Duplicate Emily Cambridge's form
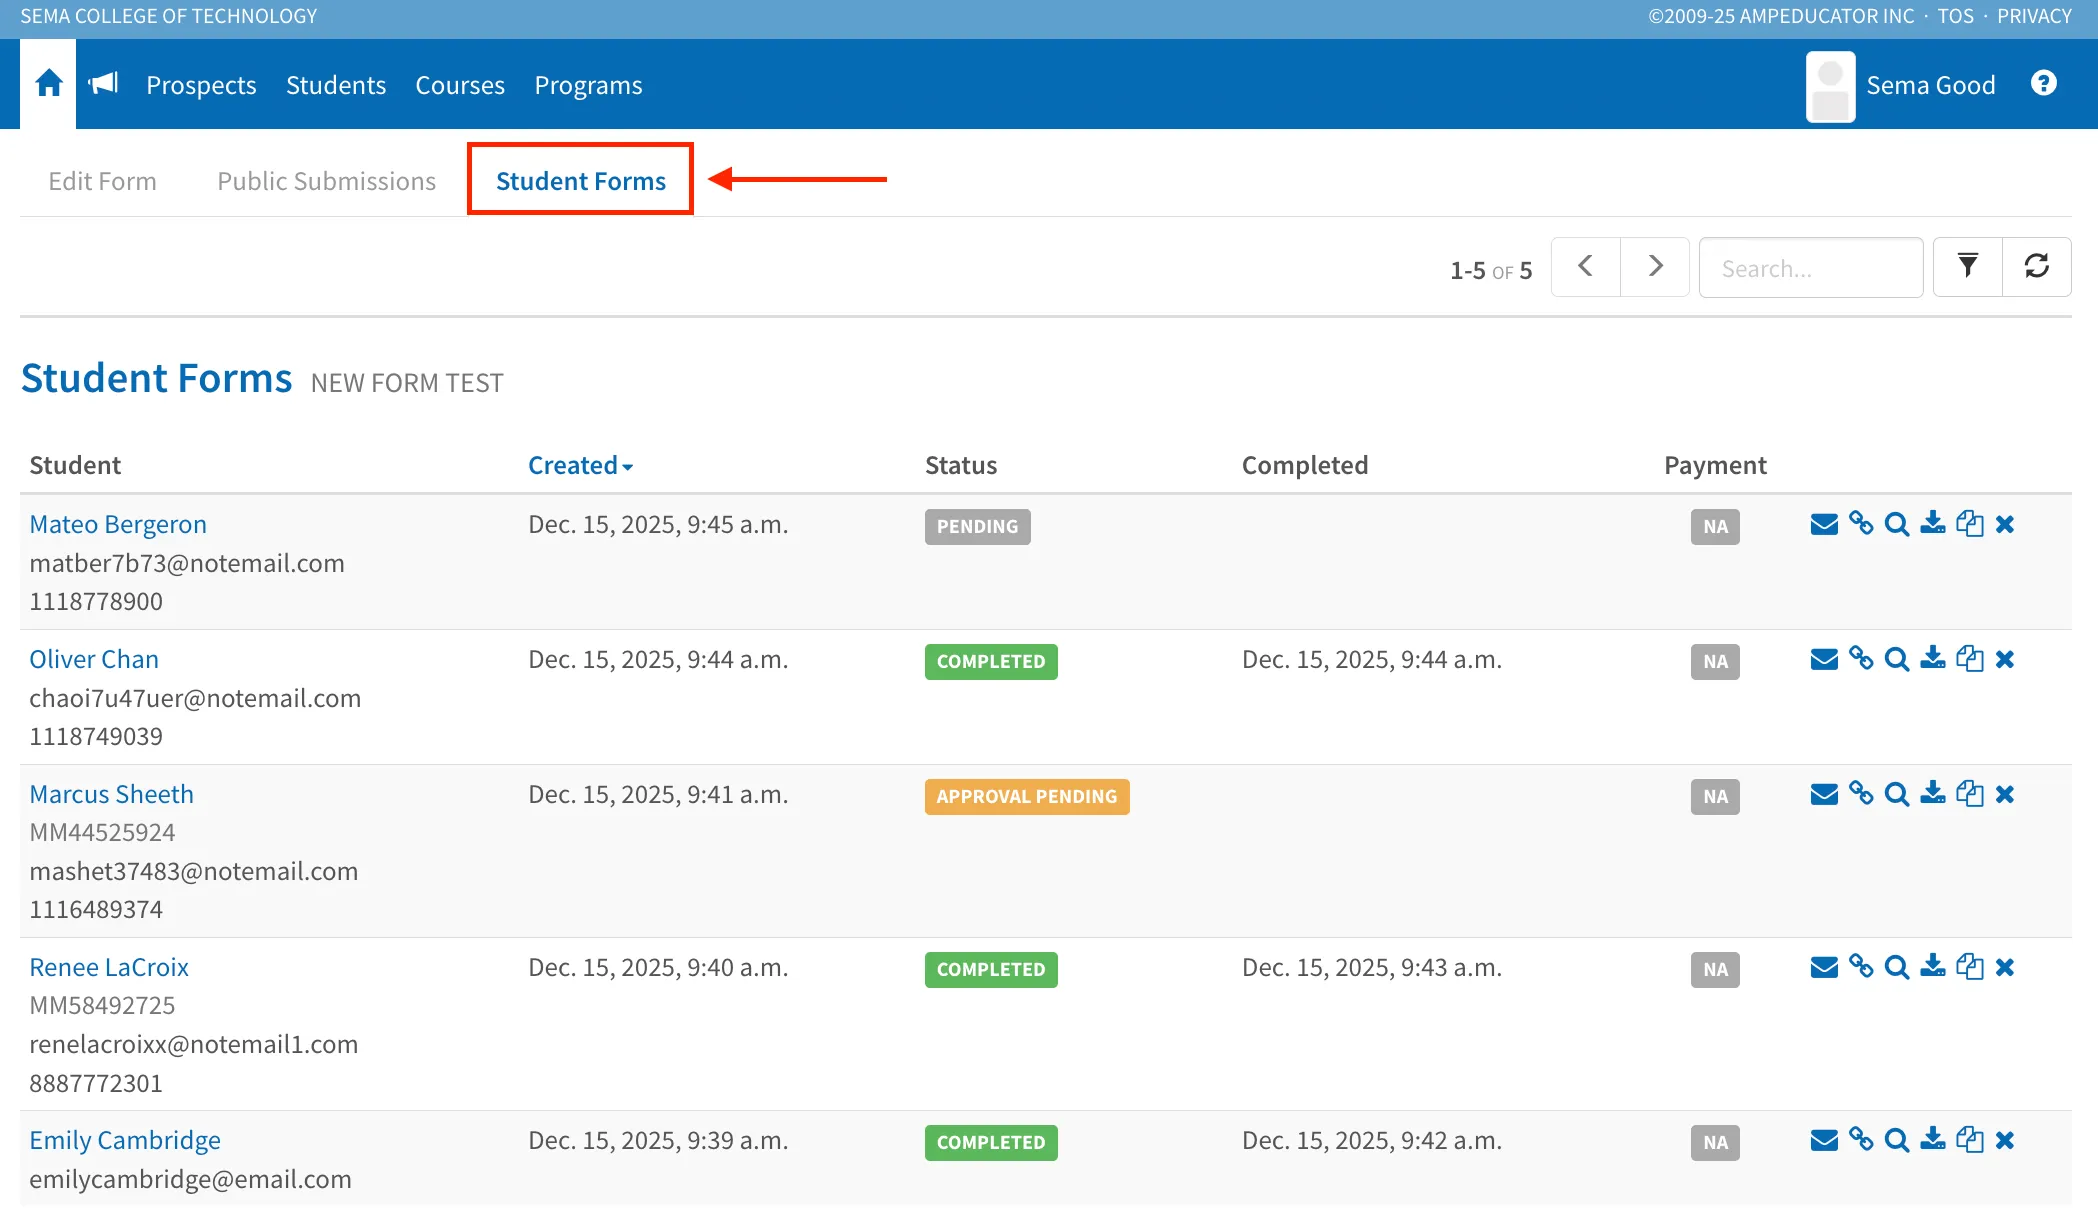2098x1222 pixels. tap(1969, 1140)
